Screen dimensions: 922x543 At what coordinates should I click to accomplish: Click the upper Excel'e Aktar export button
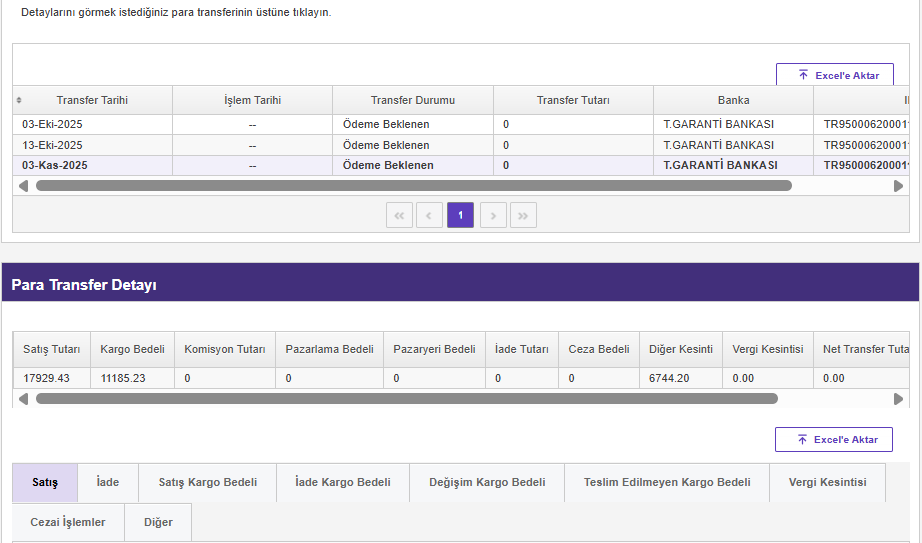(834, 76)
